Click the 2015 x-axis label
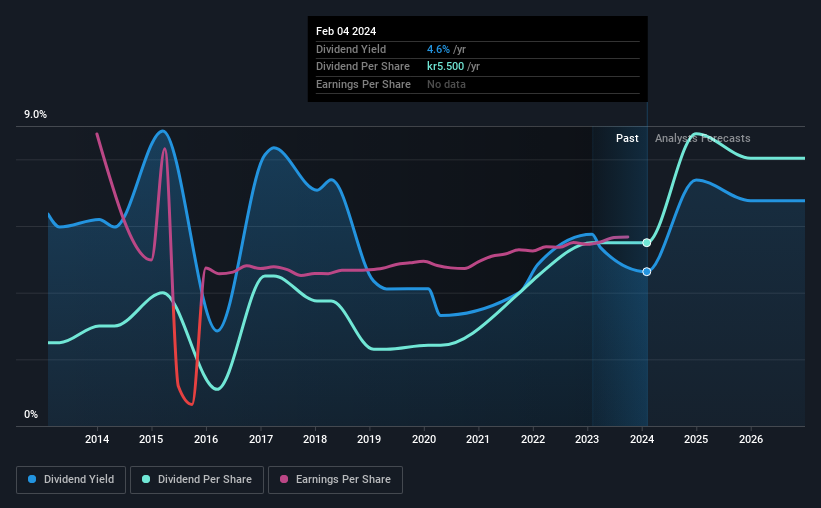821x508 pixels. click(151, 439)
